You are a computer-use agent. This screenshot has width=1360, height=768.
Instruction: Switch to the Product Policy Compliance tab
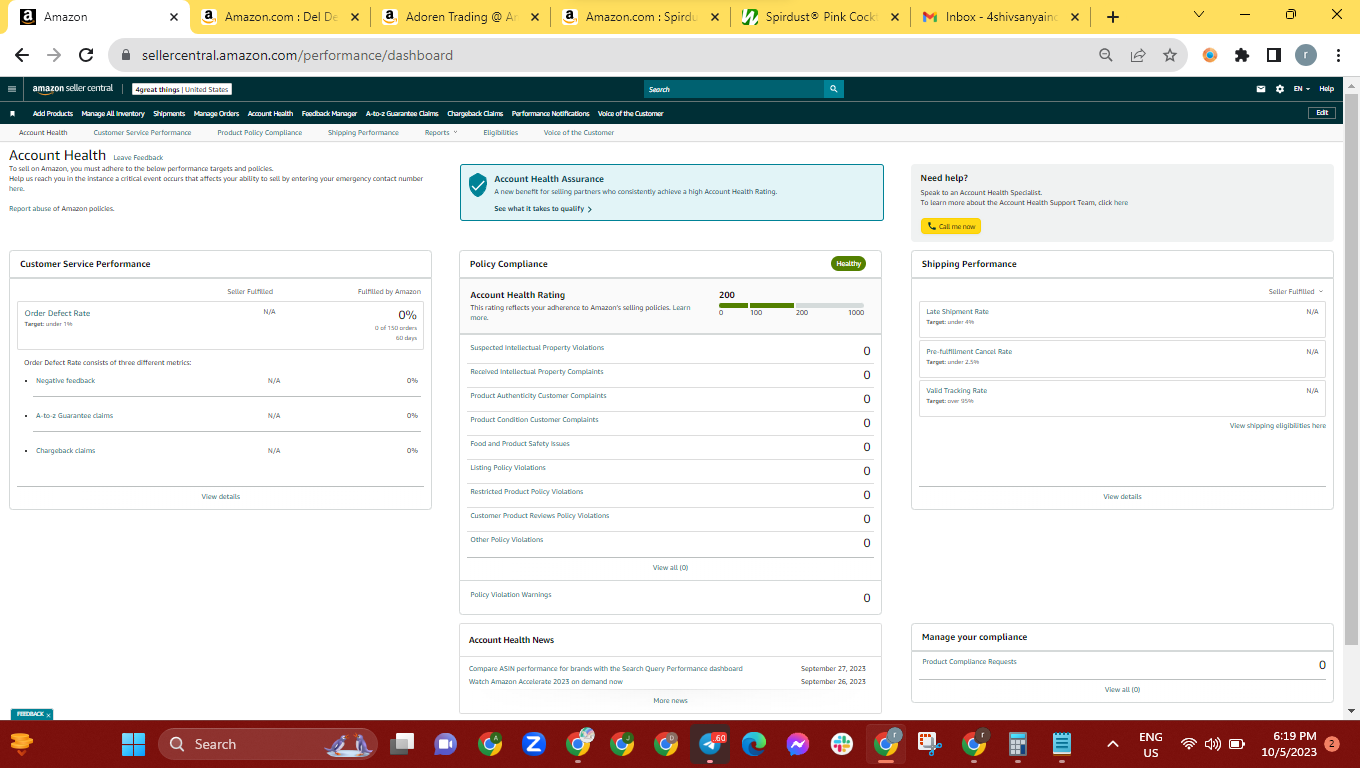[260, 132]
